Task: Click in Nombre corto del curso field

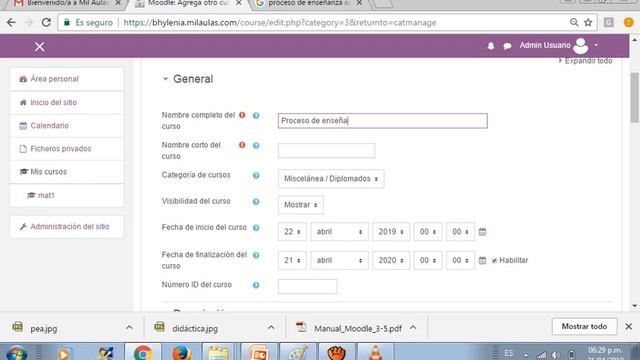Action: [327, 151]
